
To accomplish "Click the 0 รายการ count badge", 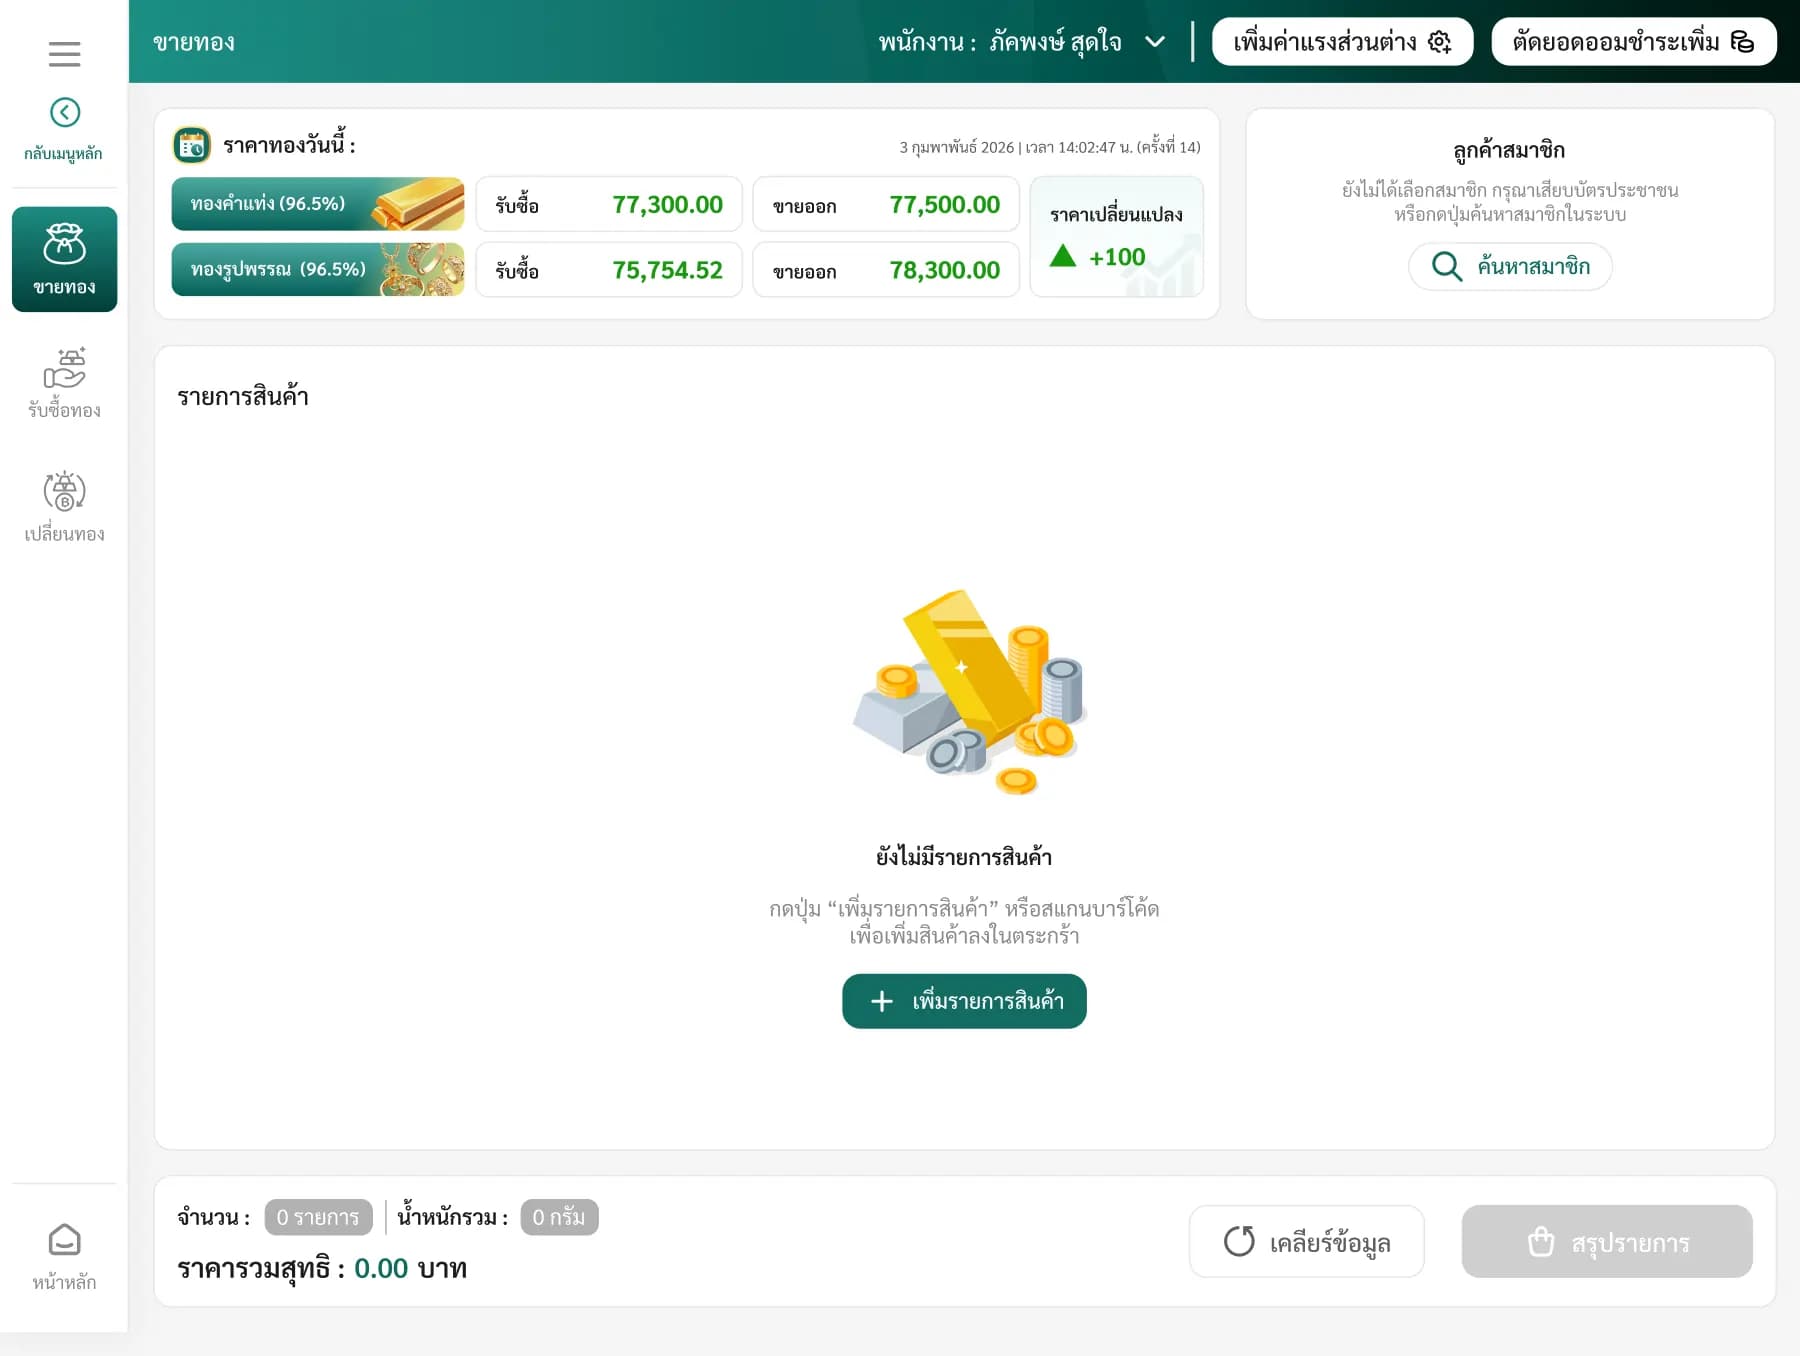I will click(318, 1217).
